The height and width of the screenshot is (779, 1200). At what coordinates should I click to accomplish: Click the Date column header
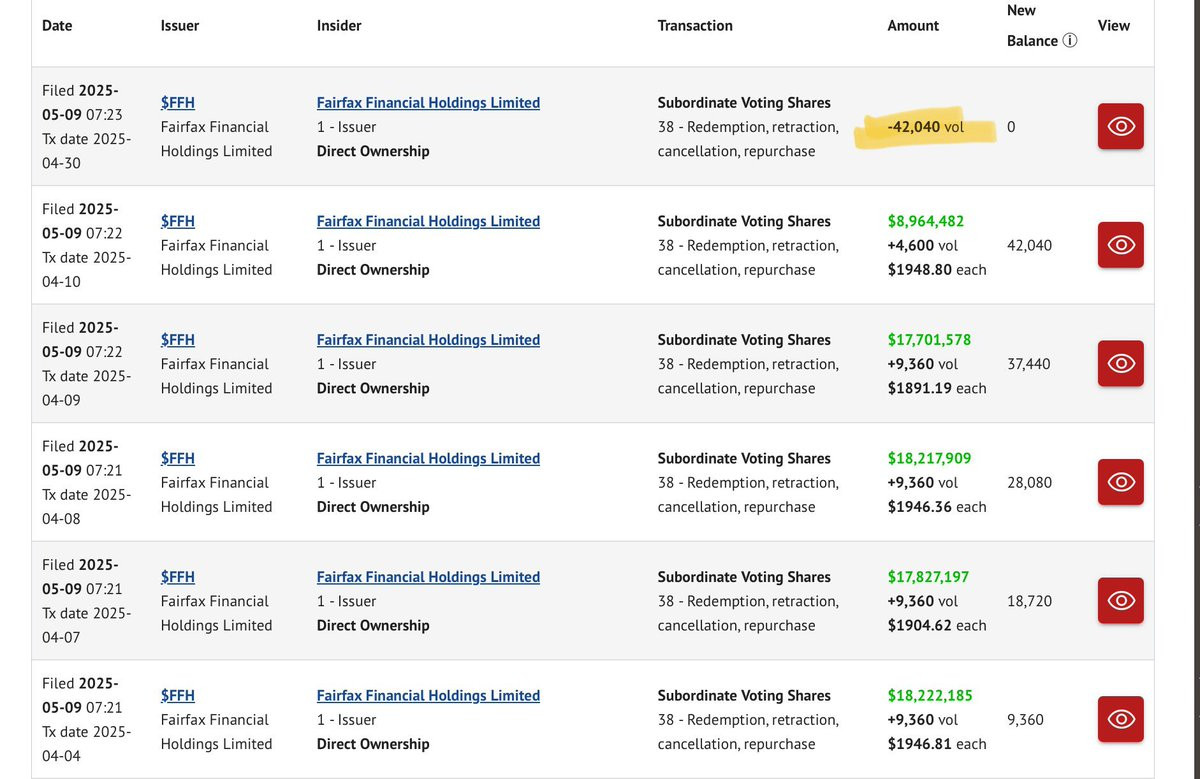57,25
